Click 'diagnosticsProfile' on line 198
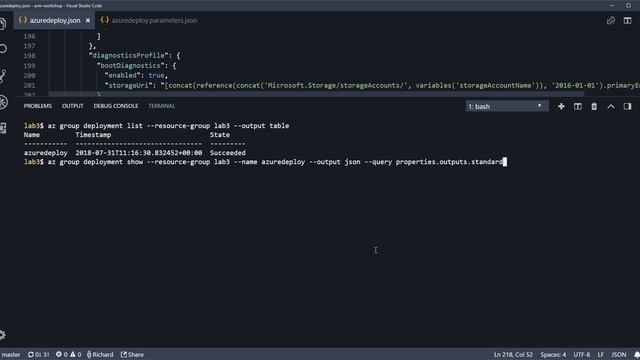The image size is (640, 360). tap(129, 56)
